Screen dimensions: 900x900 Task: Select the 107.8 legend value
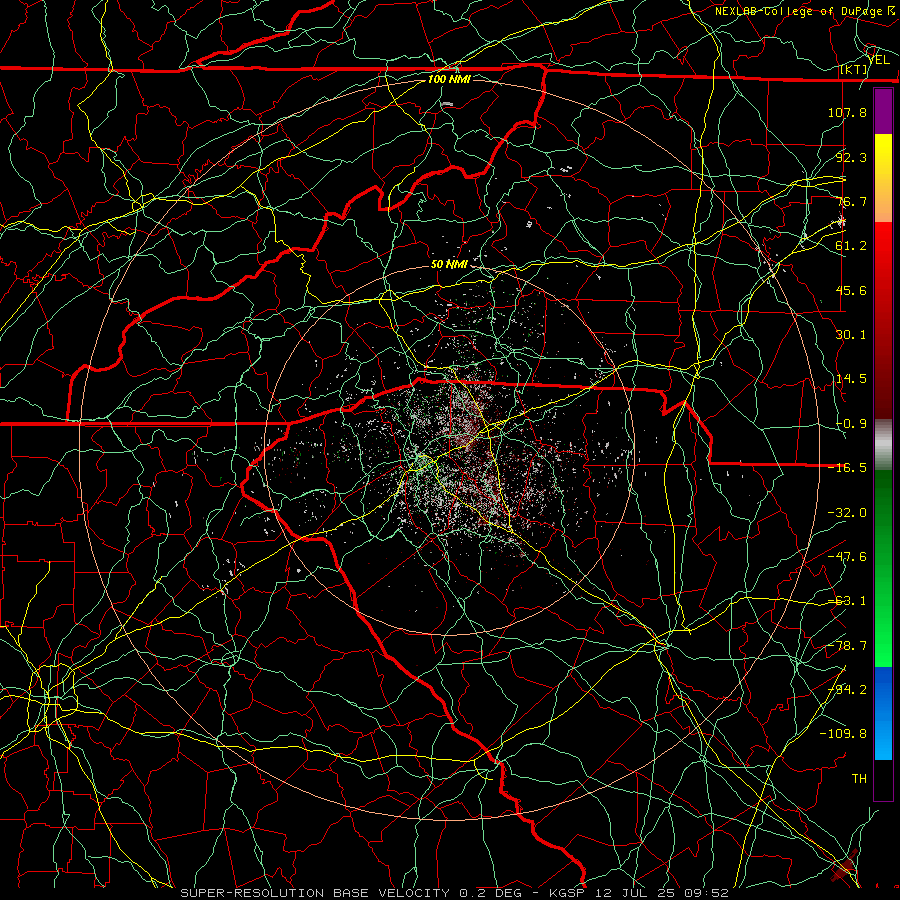[847, 112]
